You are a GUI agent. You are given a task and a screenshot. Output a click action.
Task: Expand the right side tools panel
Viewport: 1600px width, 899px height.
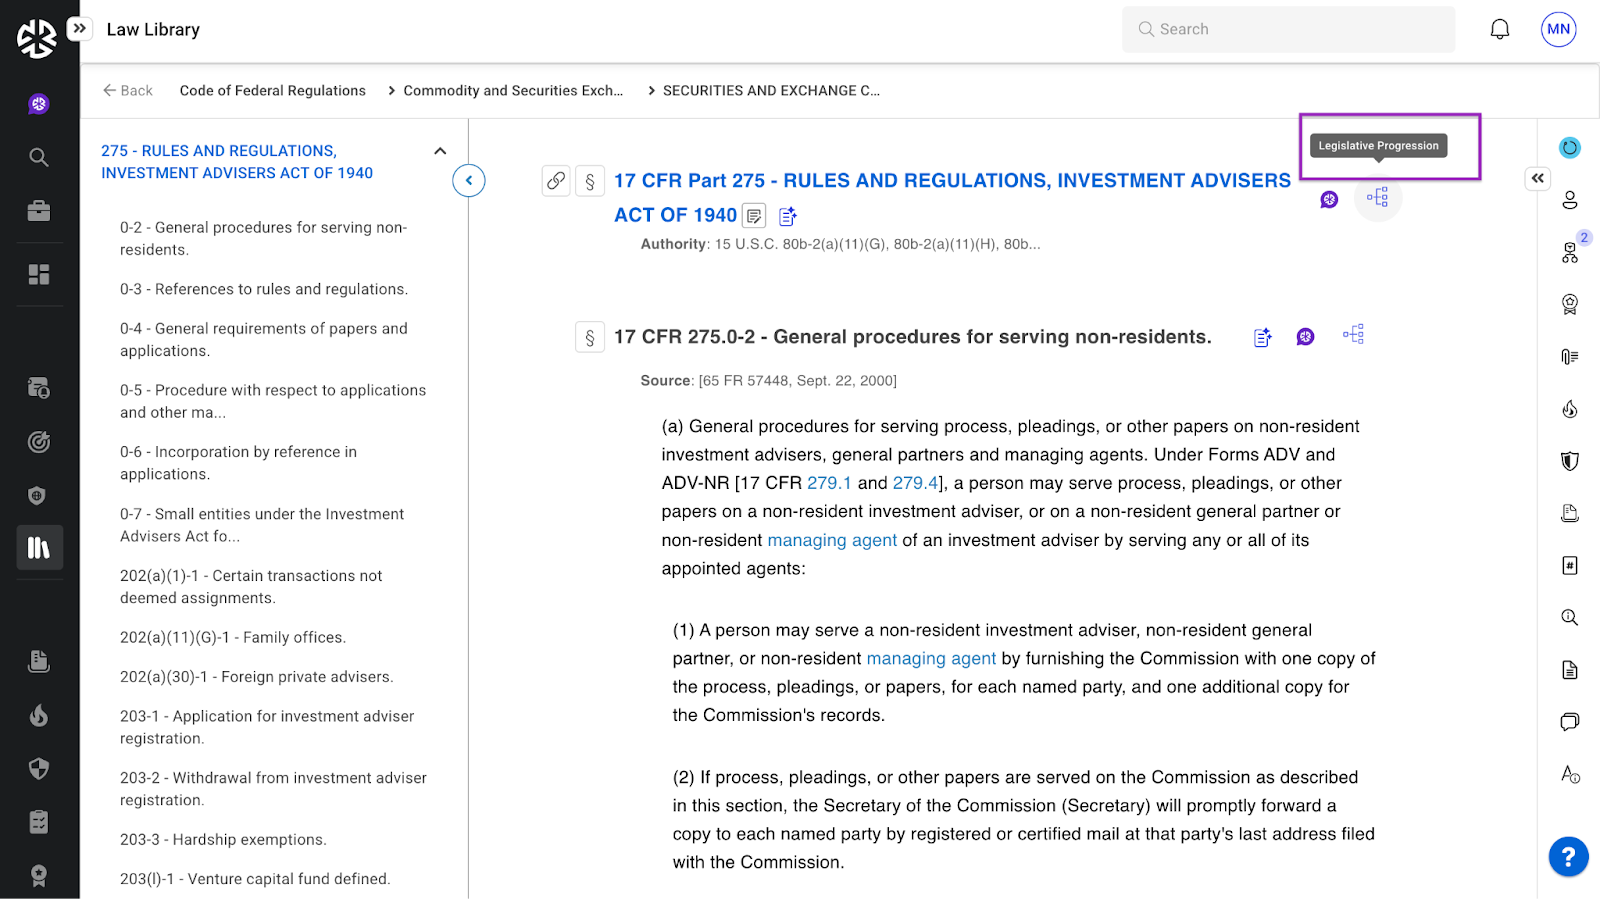click(1537, 178)
